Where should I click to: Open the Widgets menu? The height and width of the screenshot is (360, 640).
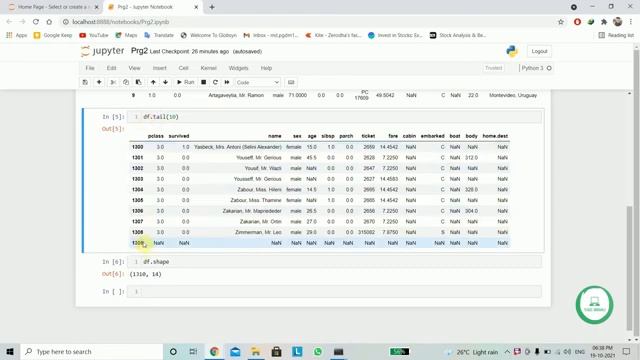tap(238, 68)
